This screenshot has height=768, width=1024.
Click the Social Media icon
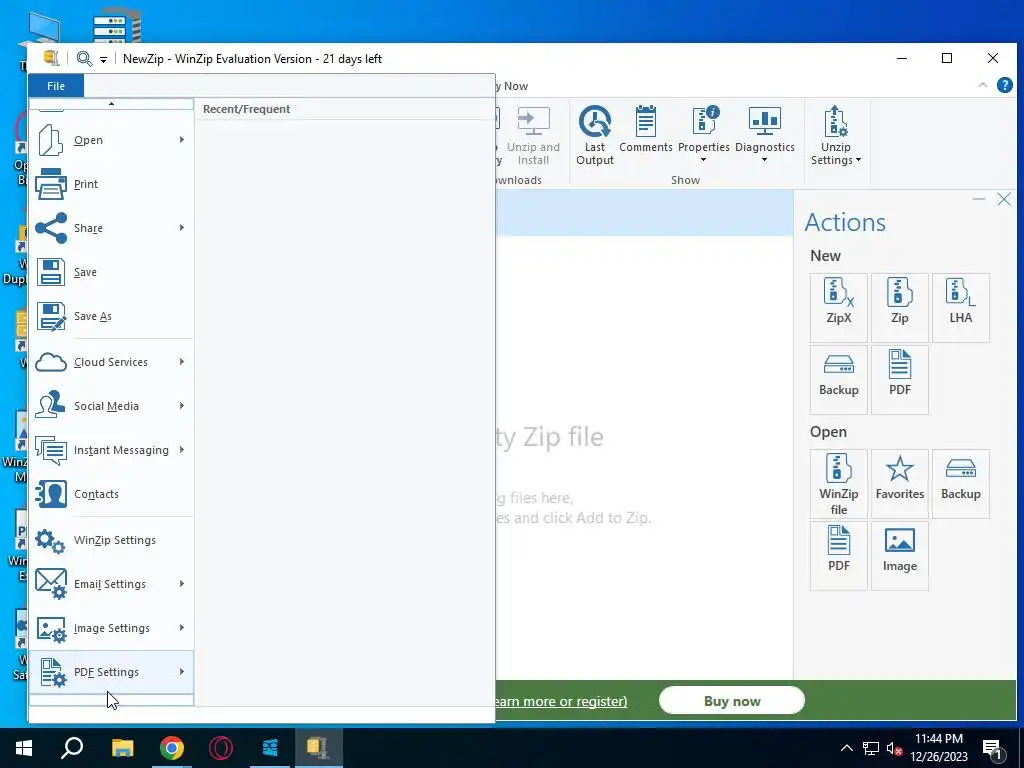point(50,406)
